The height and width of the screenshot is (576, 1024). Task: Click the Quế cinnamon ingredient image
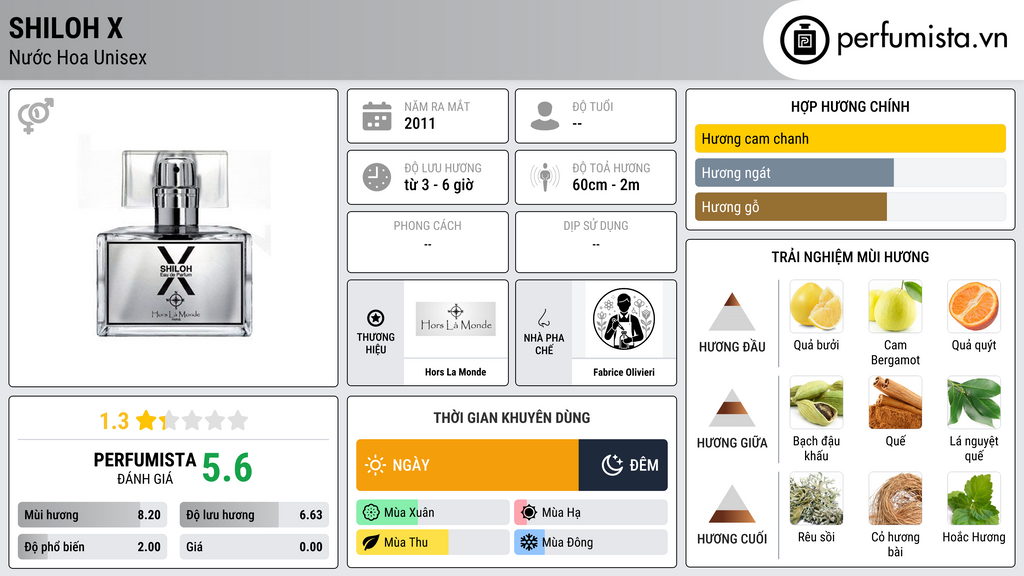[x=895, y=402]
